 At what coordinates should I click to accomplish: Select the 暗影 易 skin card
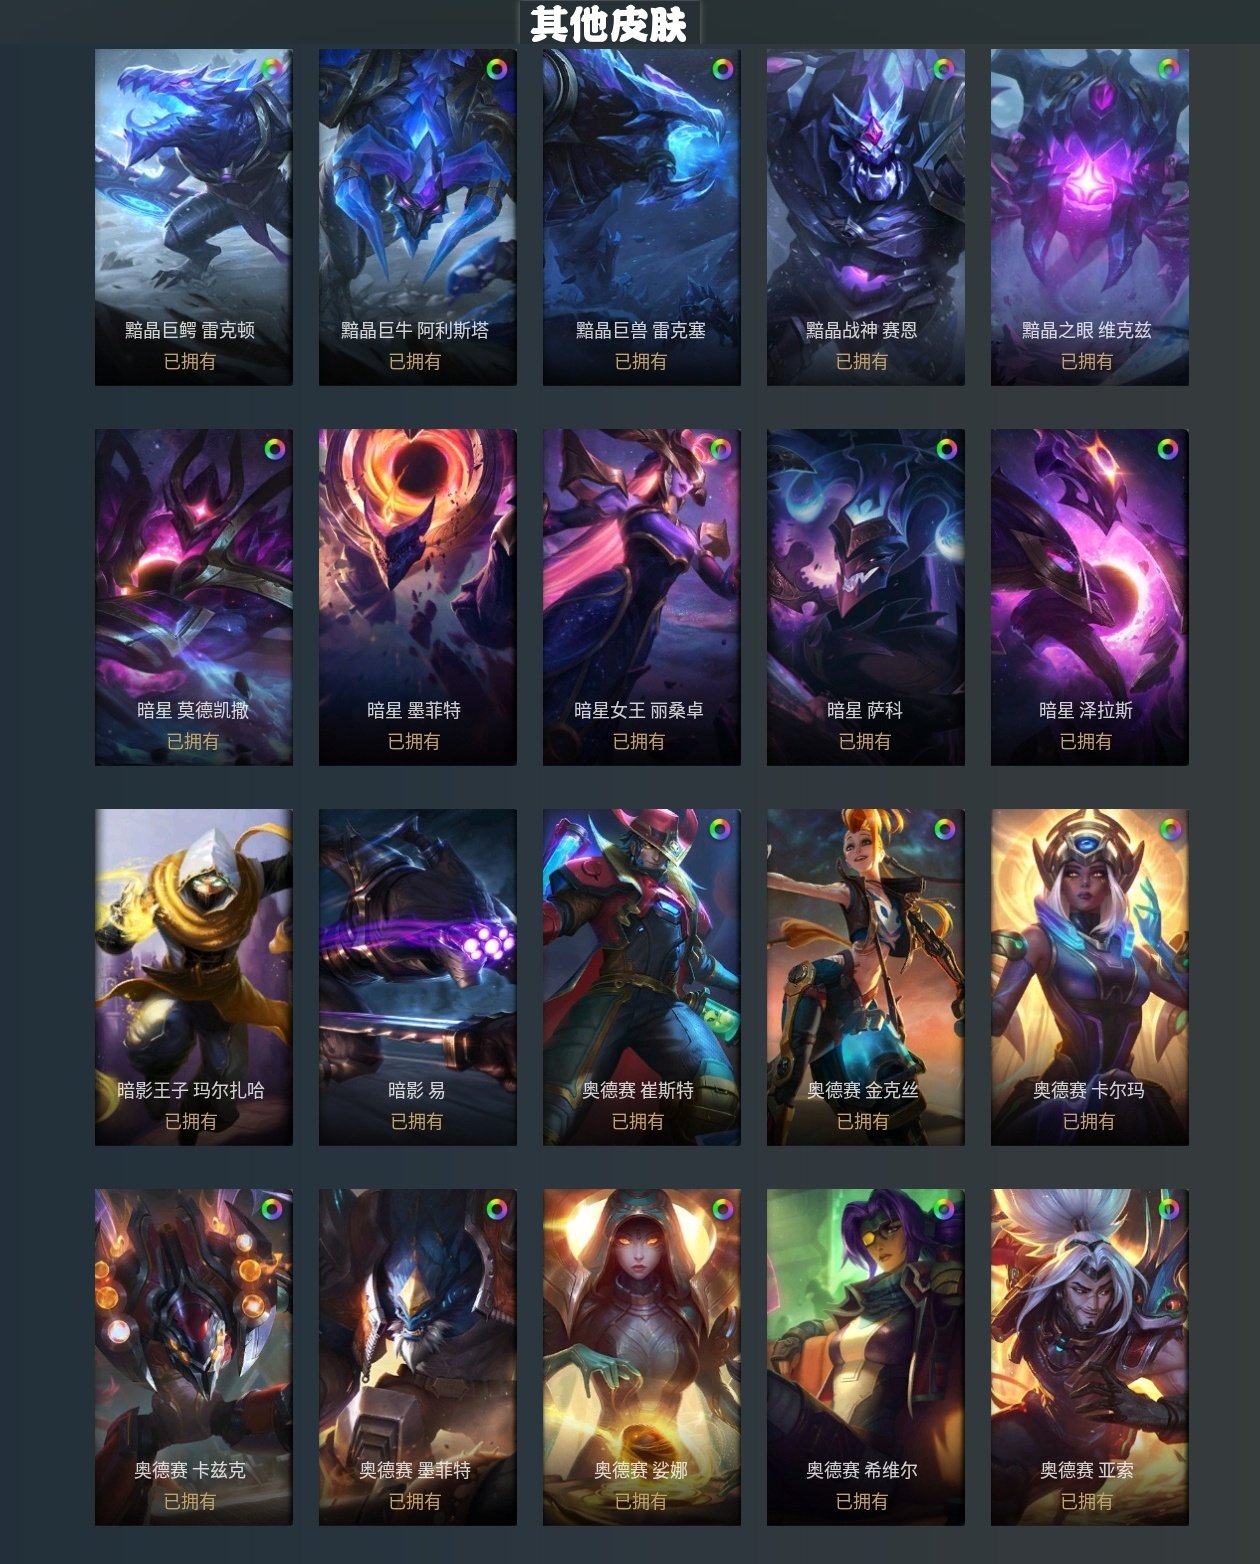point(418,977)
